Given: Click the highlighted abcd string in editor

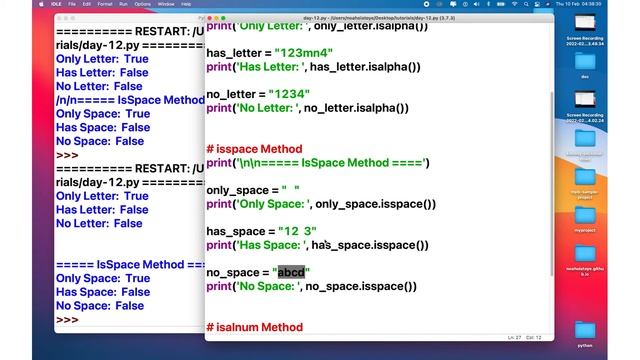Looking at the screenshot, I should coord(291,272).
